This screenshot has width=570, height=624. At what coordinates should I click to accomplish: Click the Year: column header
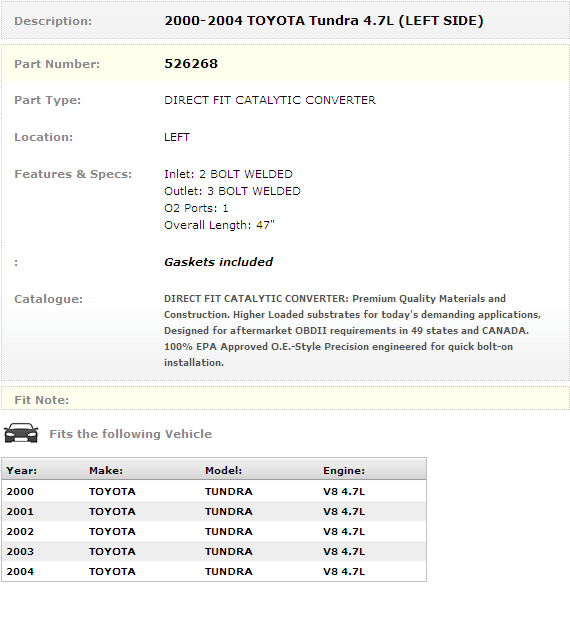coord(21,471)
